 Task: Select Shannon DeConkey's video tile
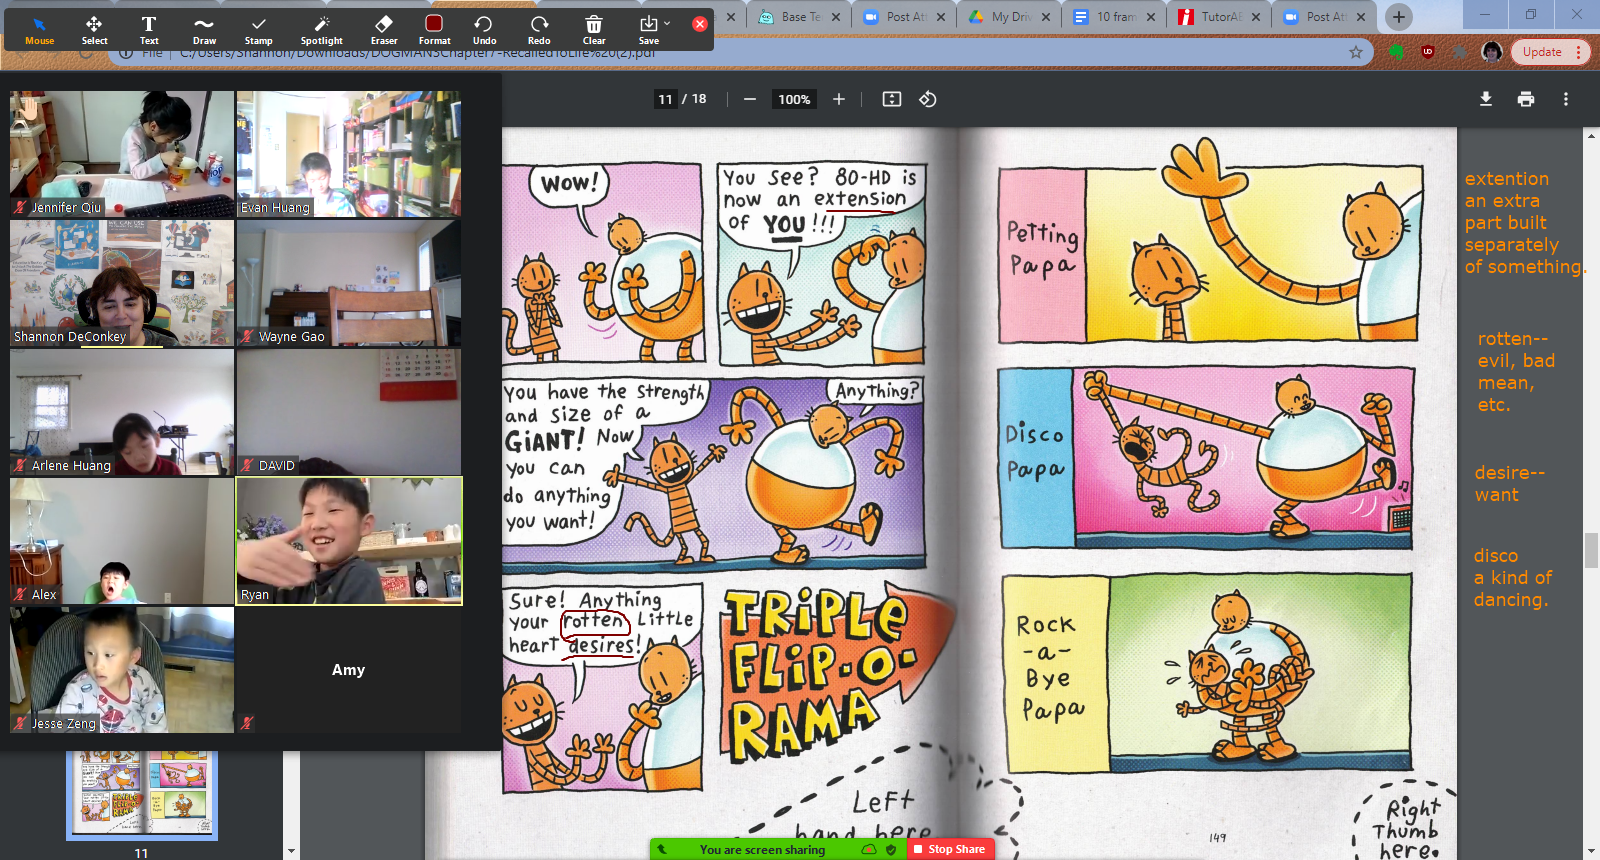pyautogui.click(x=122, y=283)
